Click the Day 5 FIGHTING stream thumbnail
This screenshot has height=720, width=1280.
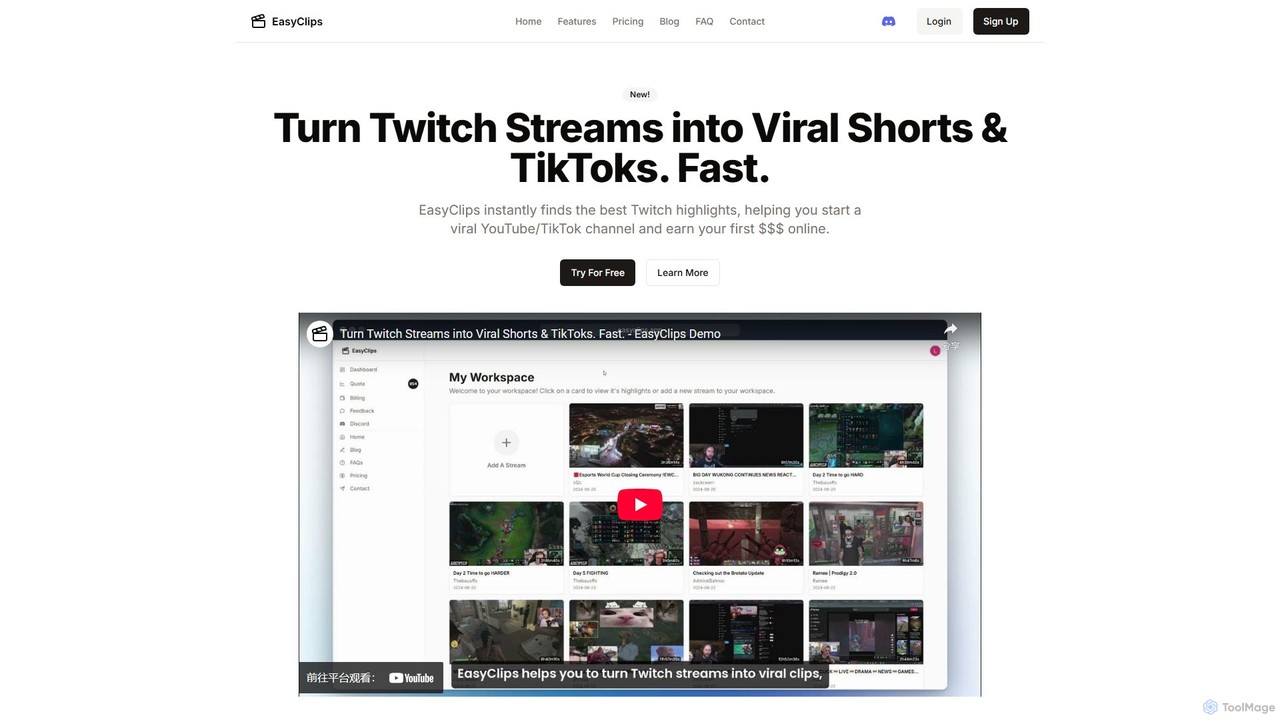(x=626, y=534)
